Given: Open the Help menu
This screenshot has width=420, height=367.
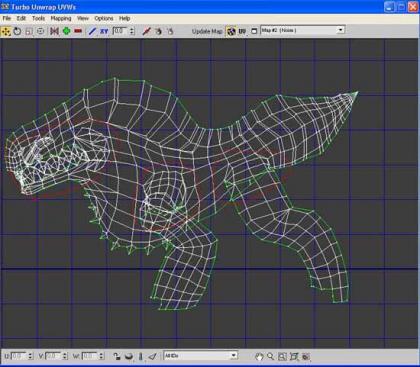Looking at the screenshot, I should (x=124, y=18).
